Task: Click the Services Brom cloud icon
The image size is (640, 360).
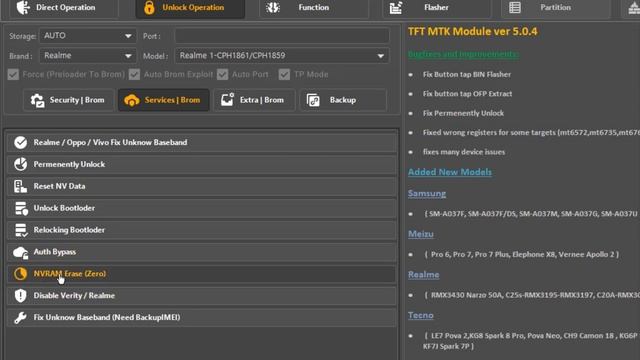Action: pyautogui.click(x=132, y=100)
